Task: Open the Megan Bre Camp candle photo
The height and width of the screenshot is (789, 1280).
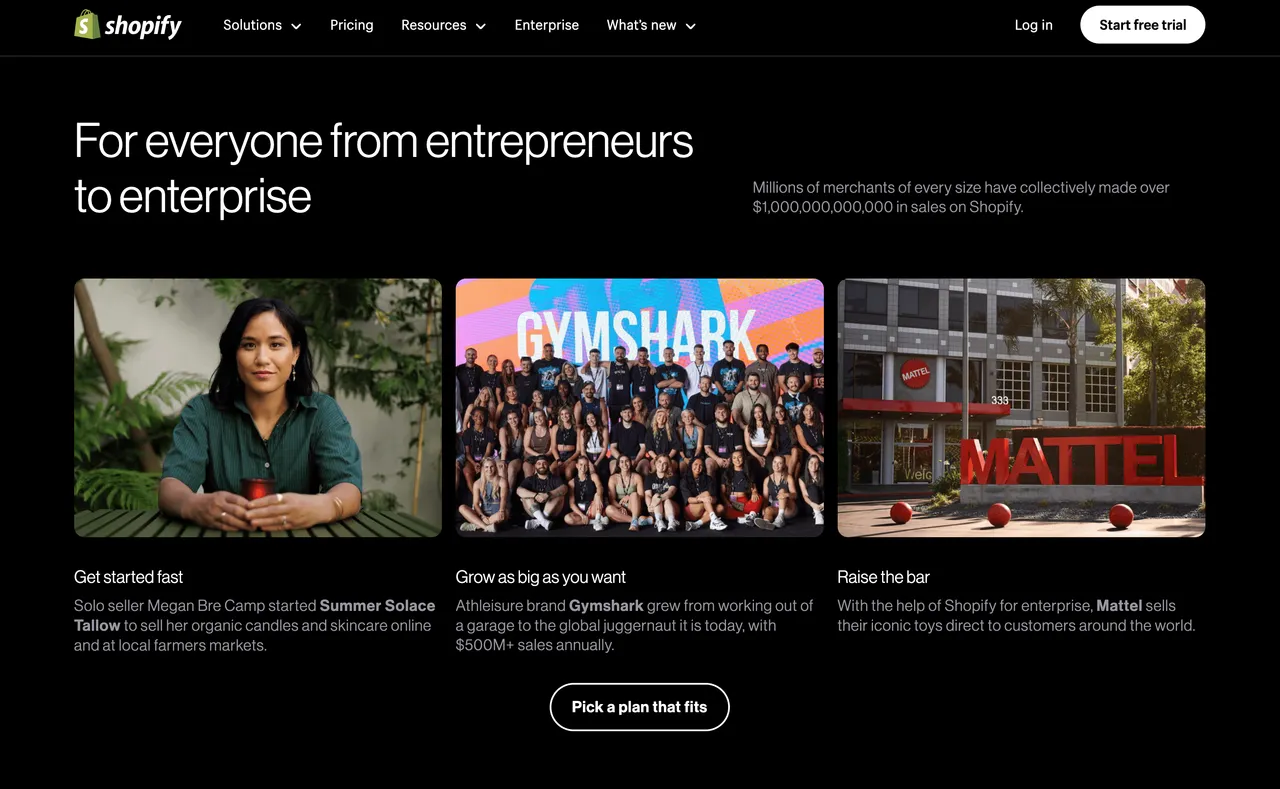Action: pyautogui.click(x=258, y=408)
